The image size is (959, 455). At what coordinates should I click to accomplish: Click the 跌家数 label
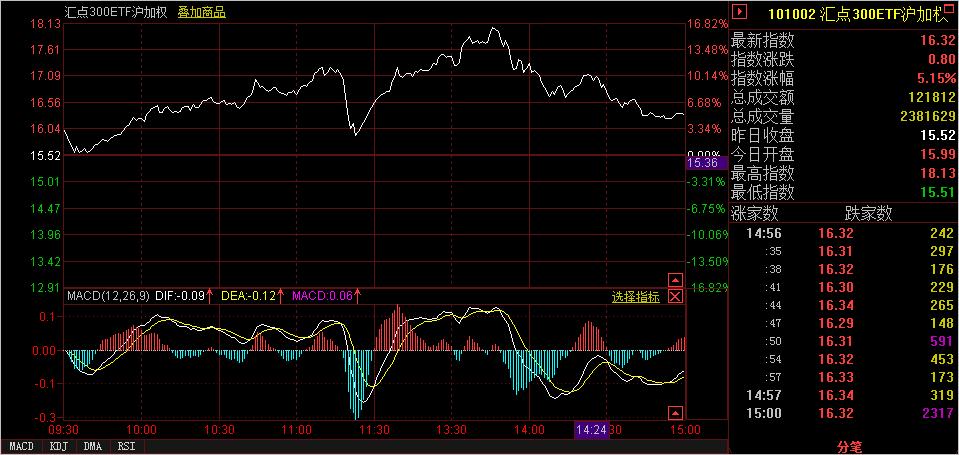click(868, 213)
